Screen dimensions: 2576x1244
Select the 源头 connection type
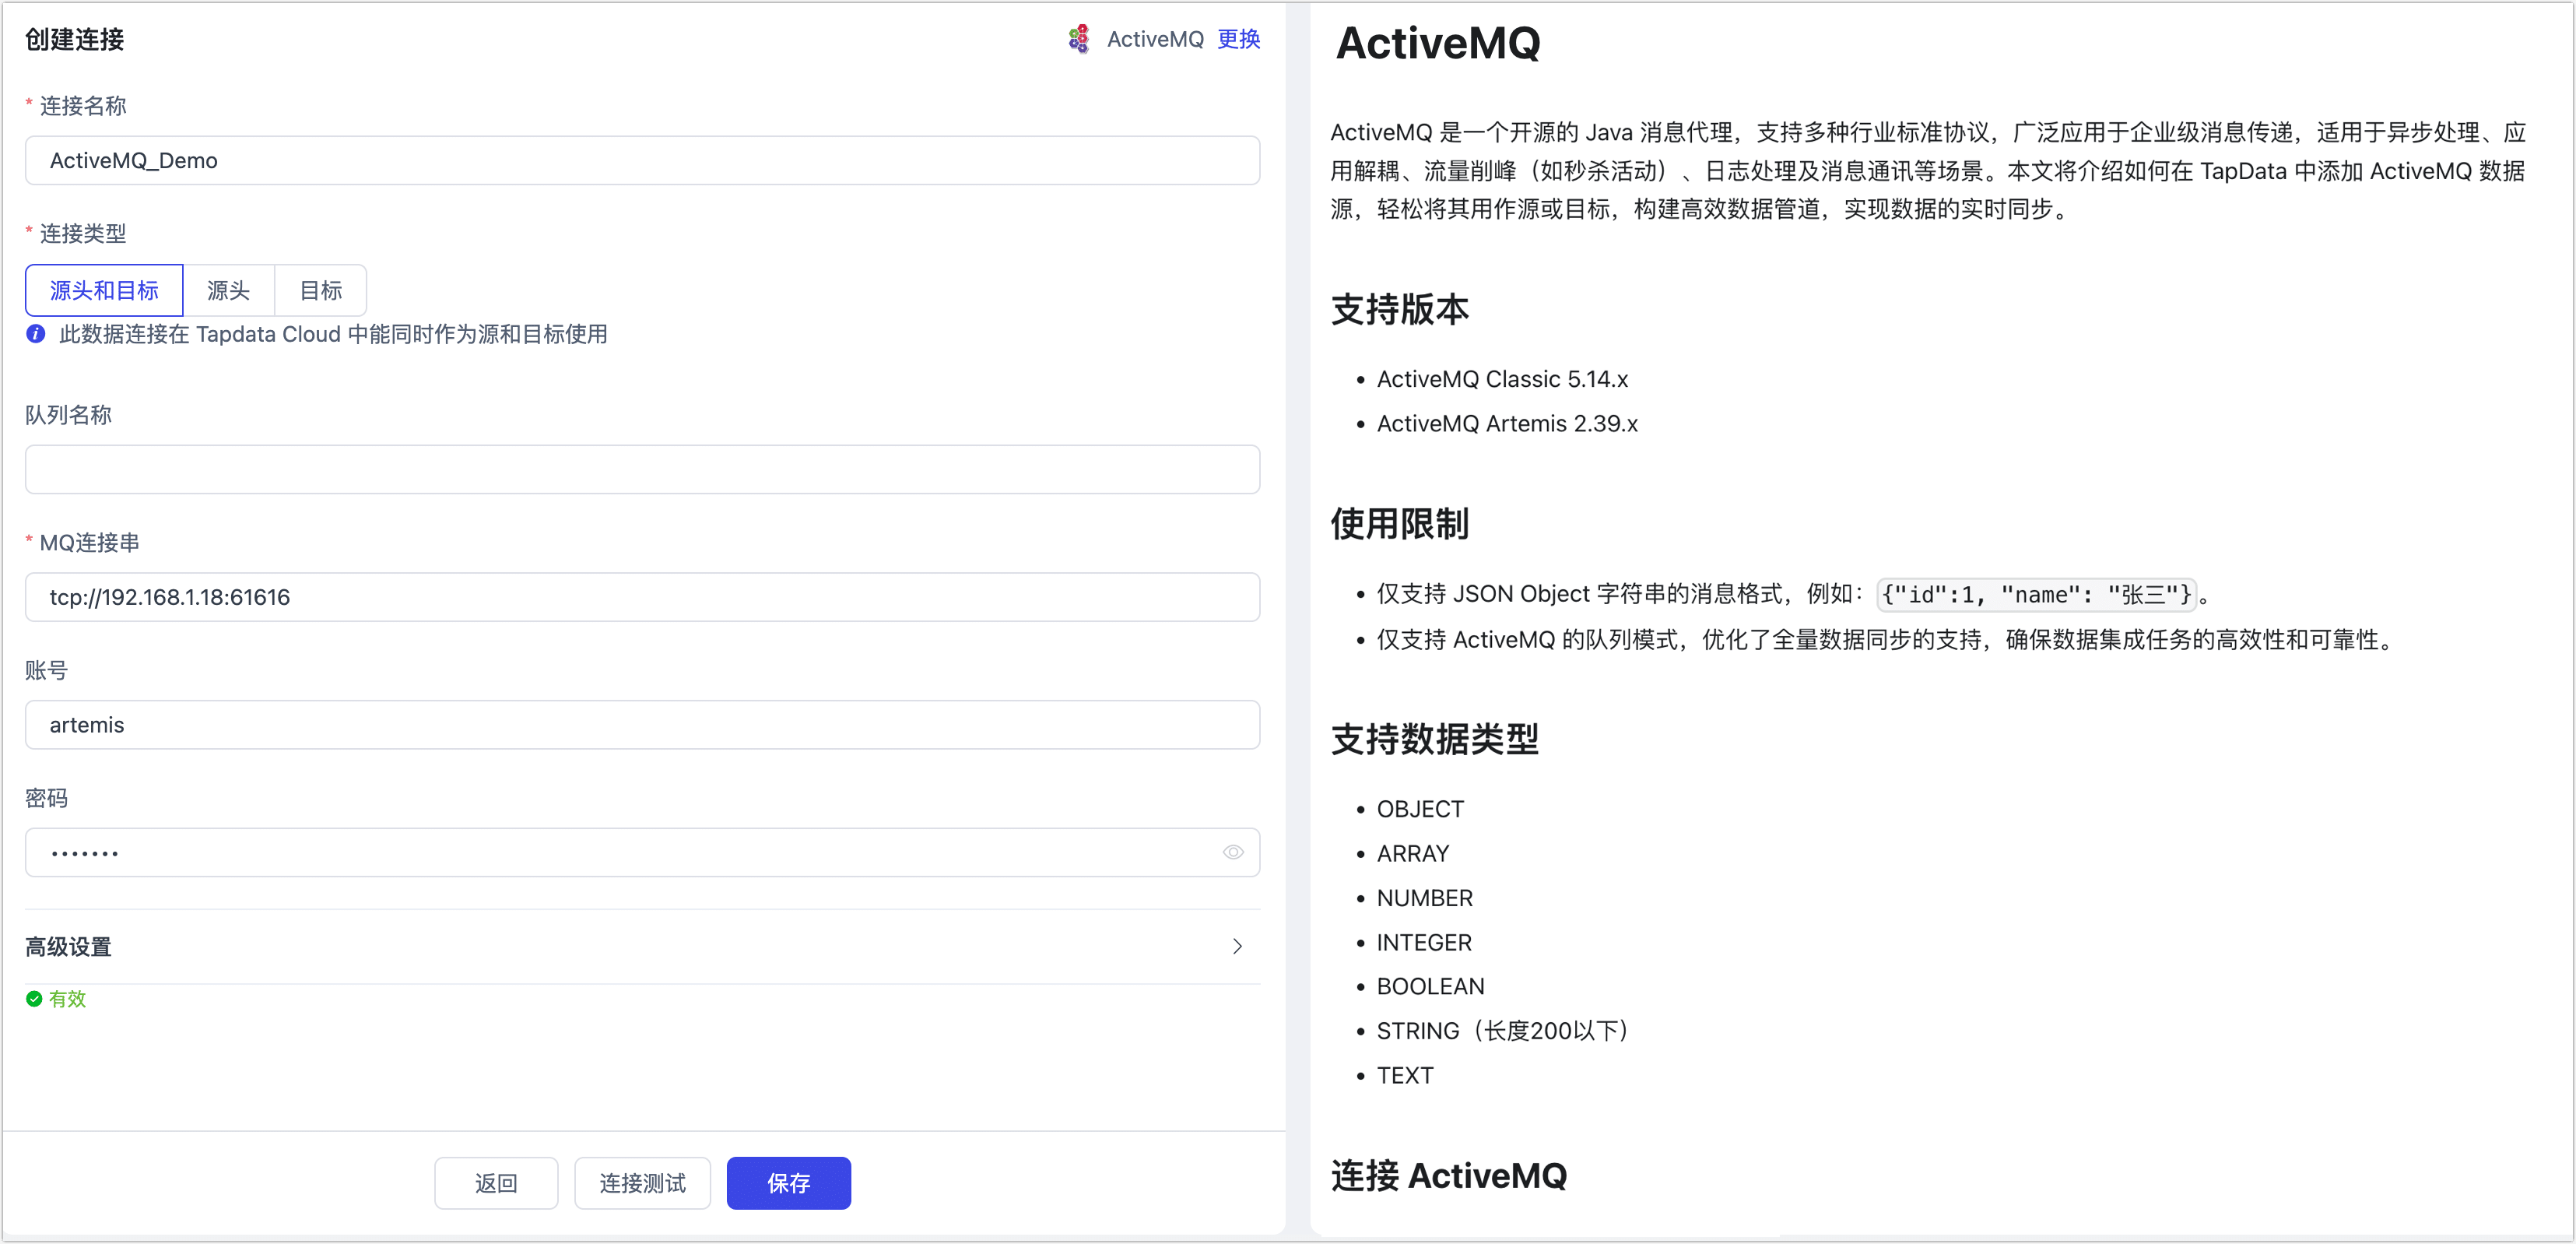(x=228, y=290)
